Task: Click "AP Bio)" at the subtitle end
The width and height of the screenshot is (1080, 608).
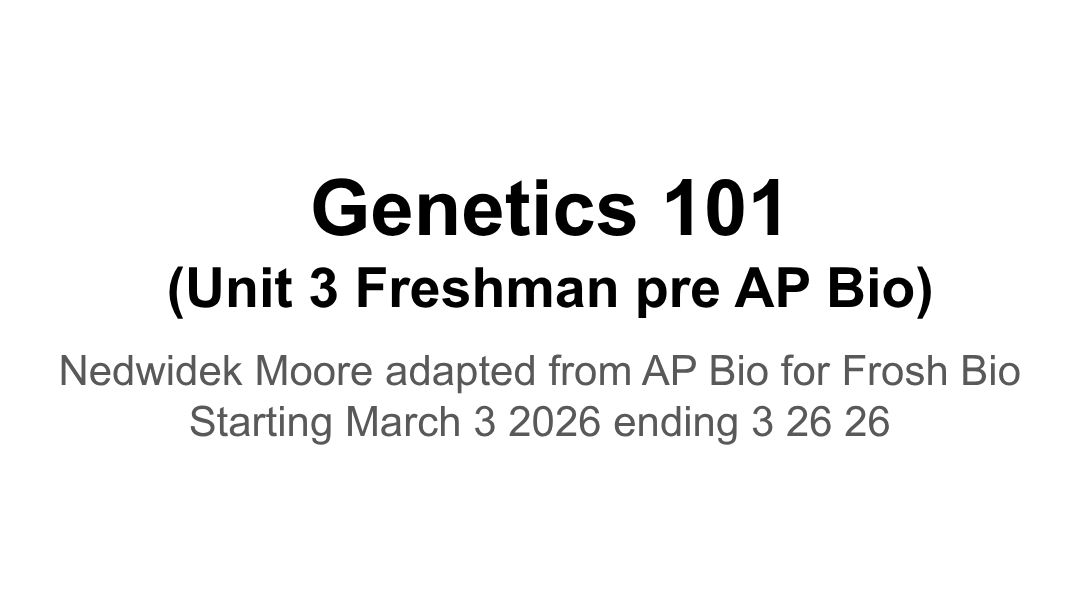Action: click(x=833, y=289)
